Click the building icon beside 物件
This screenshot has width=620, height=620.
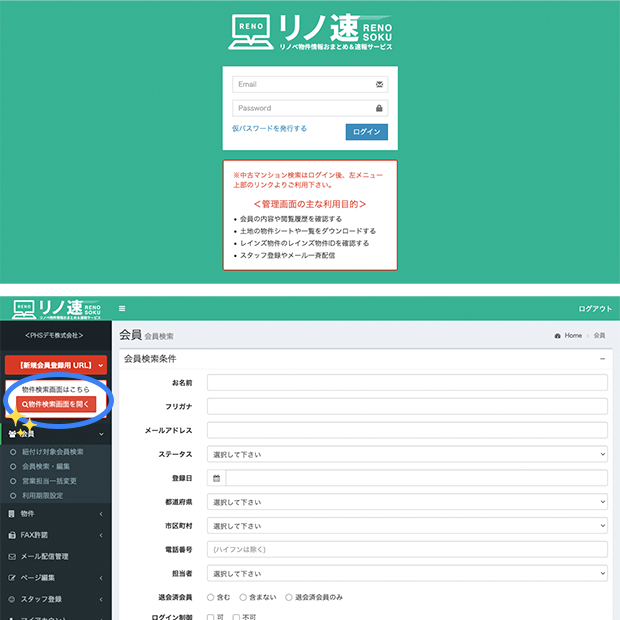11,514
